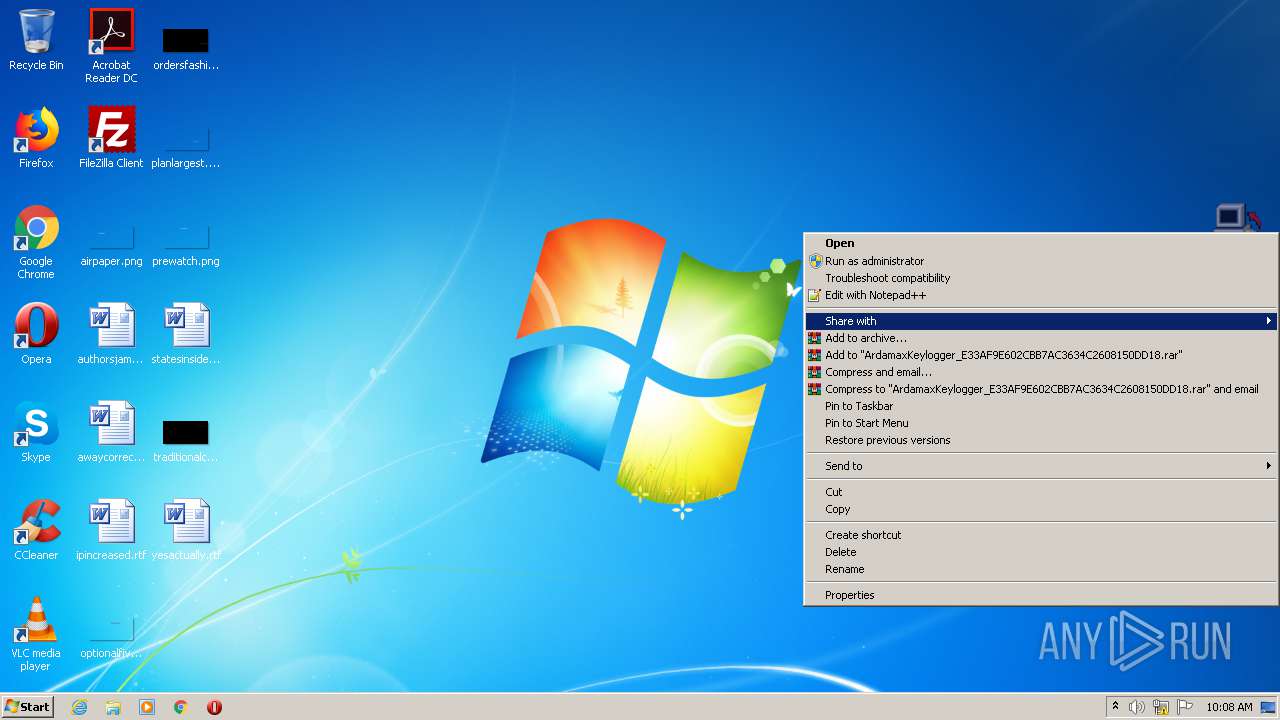The height and width of the screenshot is (720, 1280).
Task: Click the 10:08 AM clock
Action: [x=1229, y=707]
